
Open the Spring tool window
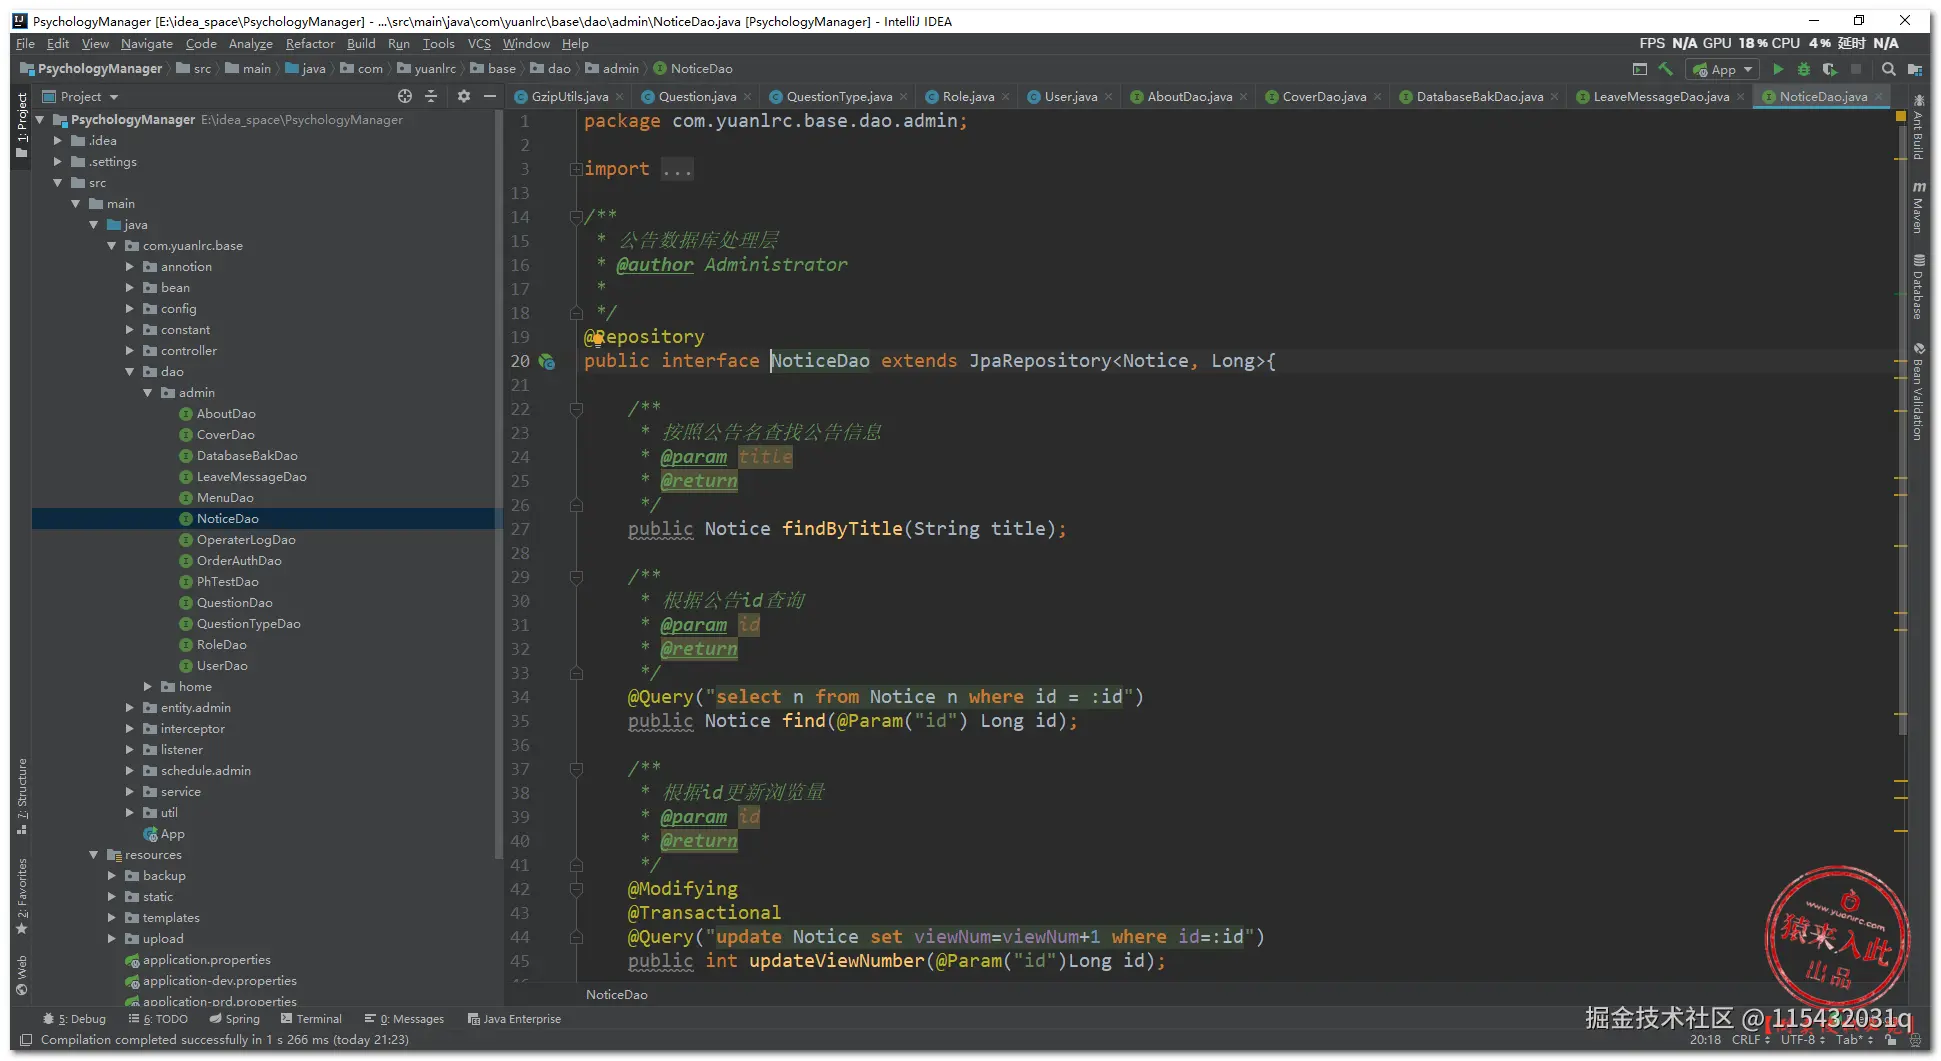tap(235, 1019)
